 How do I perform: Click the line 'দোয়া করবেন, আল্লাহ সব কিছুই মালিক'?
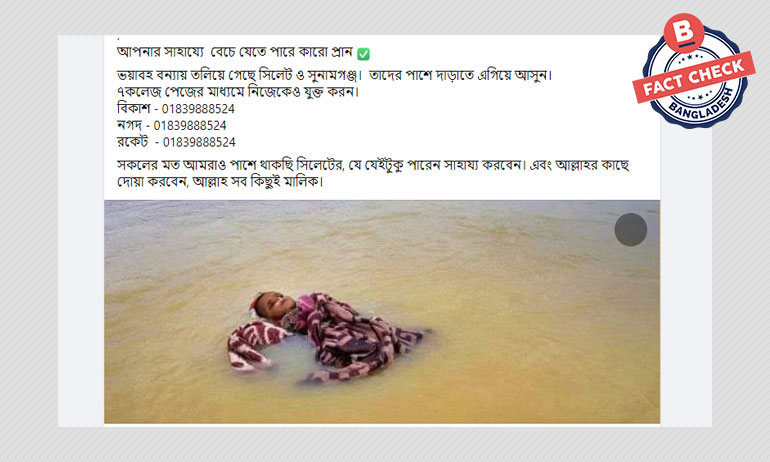click(220, 182)
